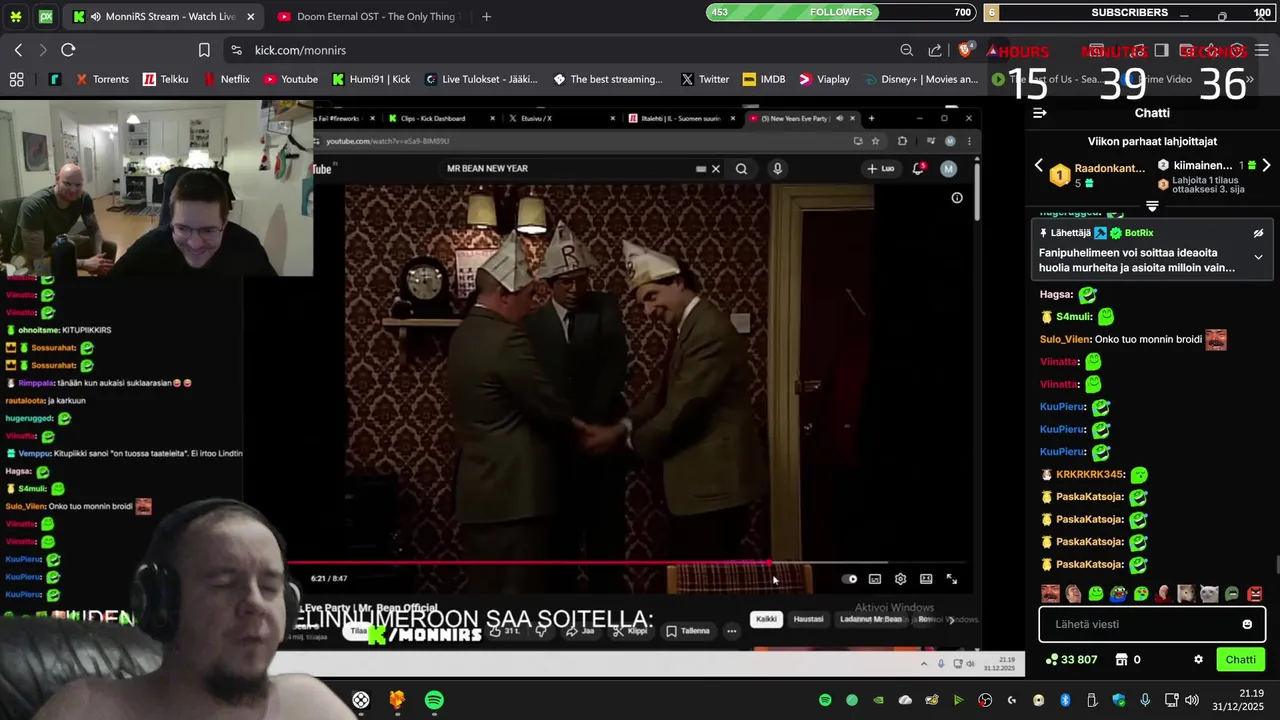
Task: Open a new browser tab
Action: (486, 17)
